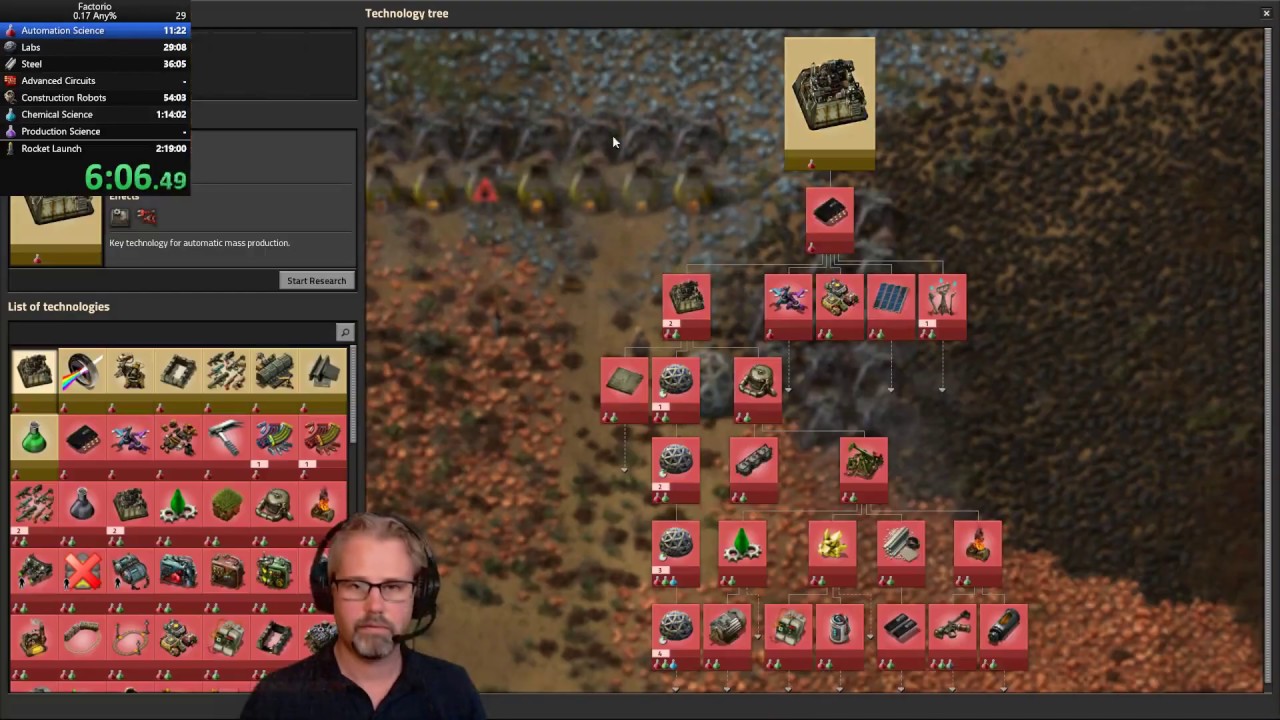
Task: Click the Fast inserter node in the tree
Action: pyautogui.click(x=788, y=307)
